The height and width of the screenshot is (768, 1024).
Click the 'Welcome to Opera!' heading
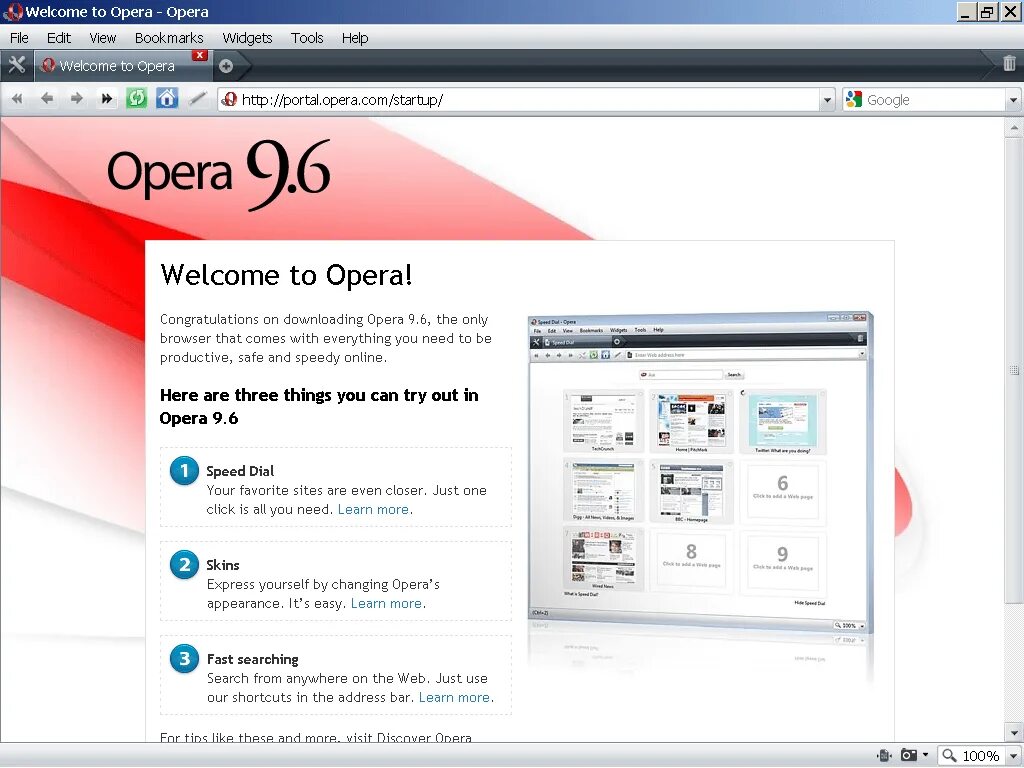click(x=286, y=274)
